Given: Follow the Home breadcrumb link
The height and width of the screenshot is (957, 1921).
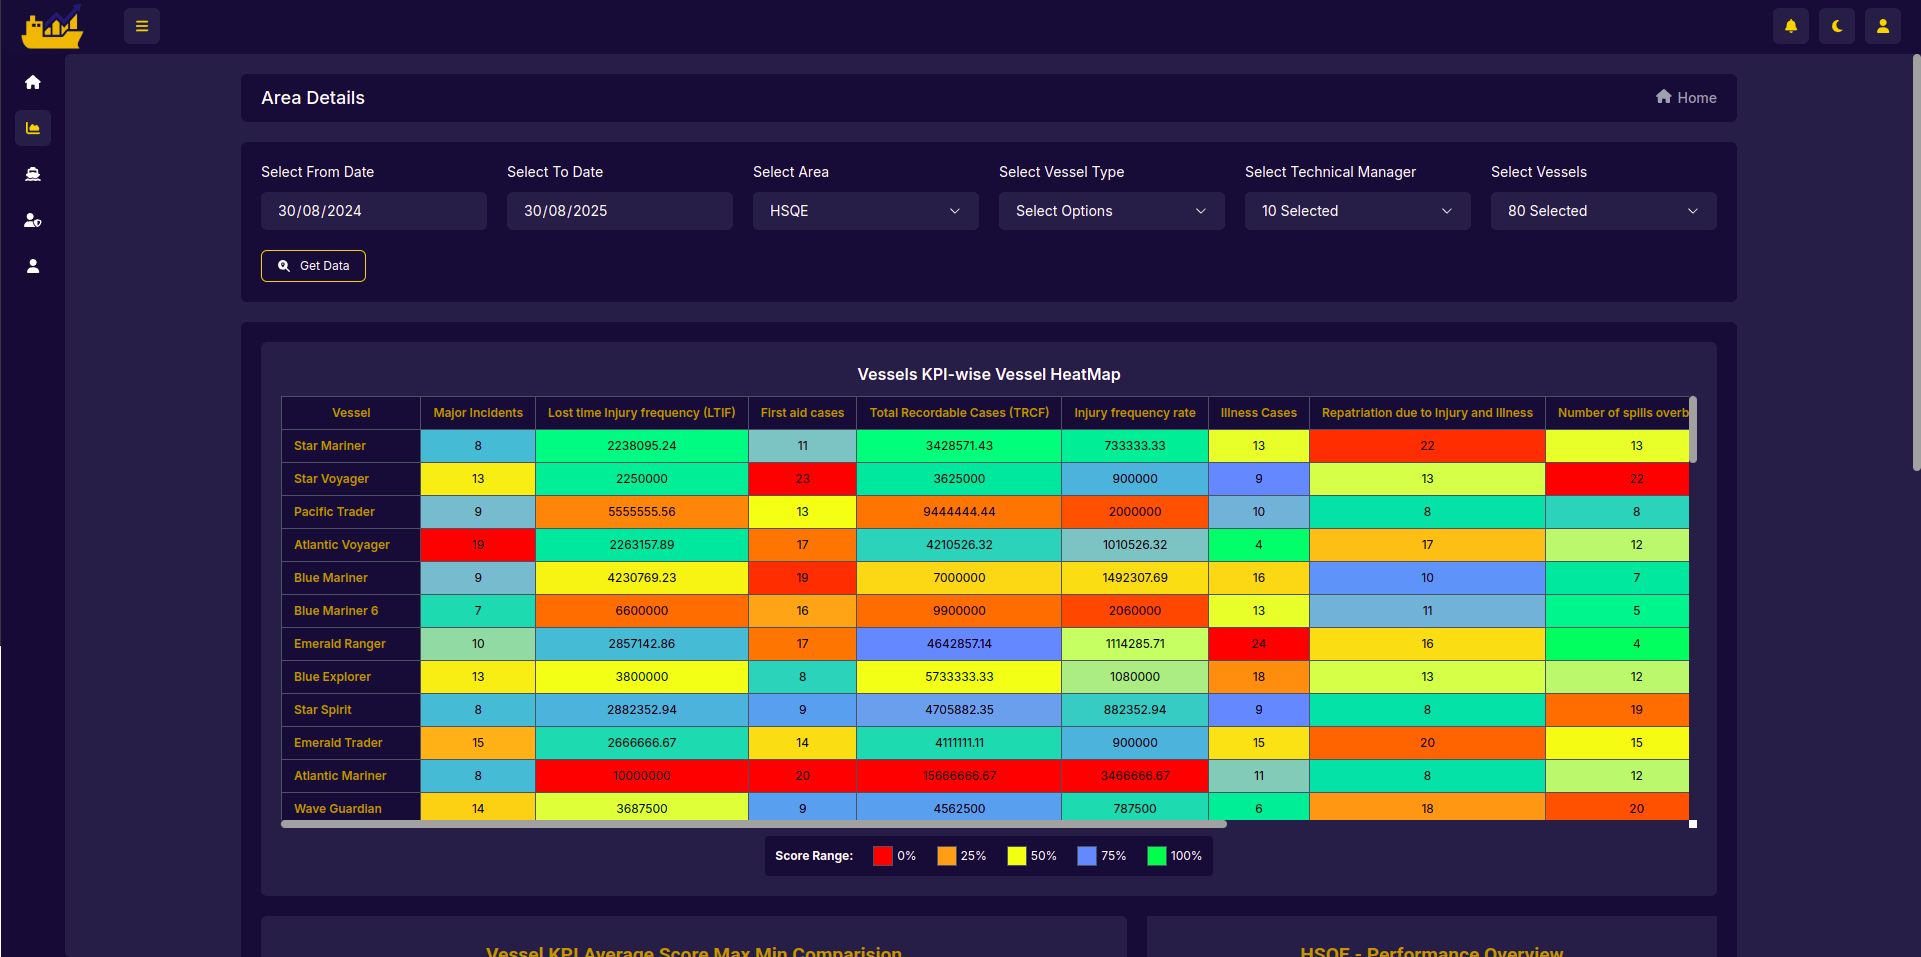Looking at the screenshot, I should pos(1686,98).
